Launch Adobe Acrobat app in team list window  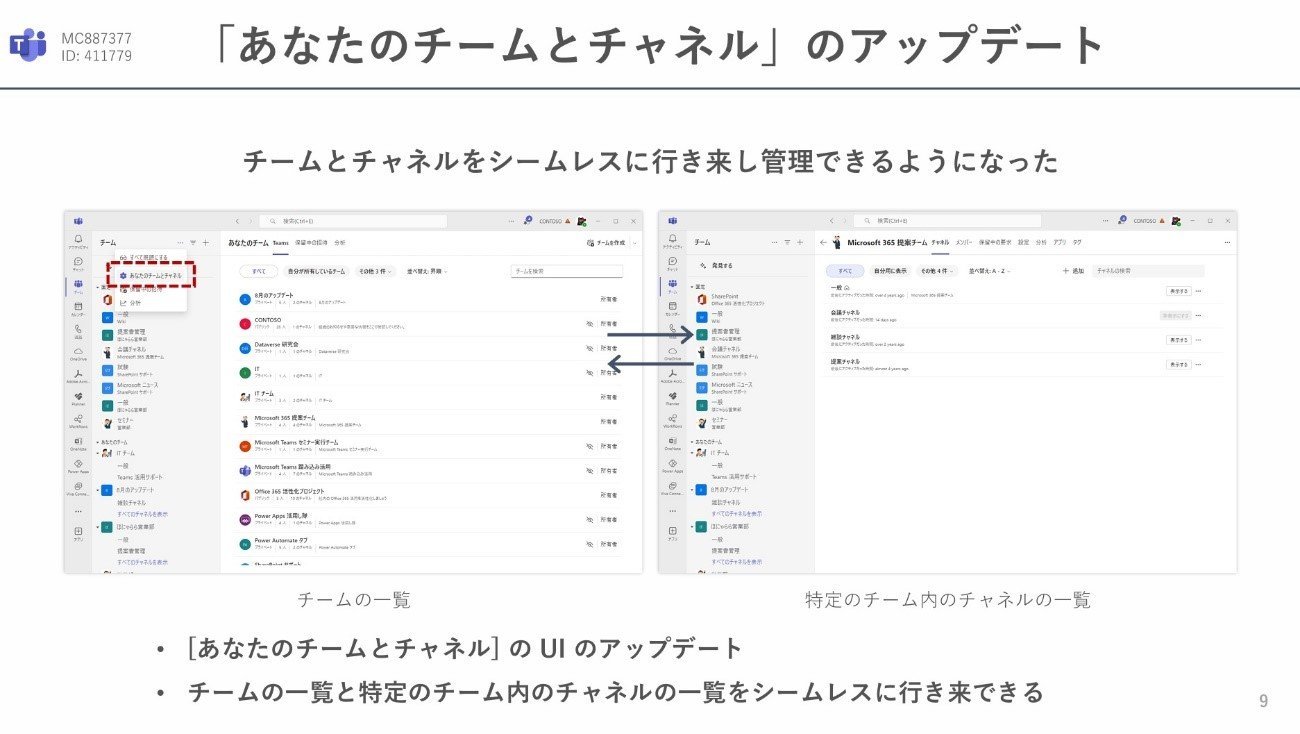coord(77,376)
